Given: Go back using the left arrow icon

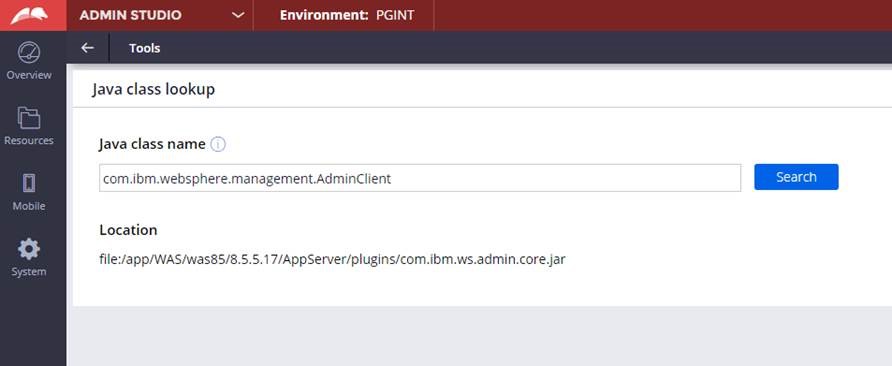Looking at the screenshot, I should 87,48.
